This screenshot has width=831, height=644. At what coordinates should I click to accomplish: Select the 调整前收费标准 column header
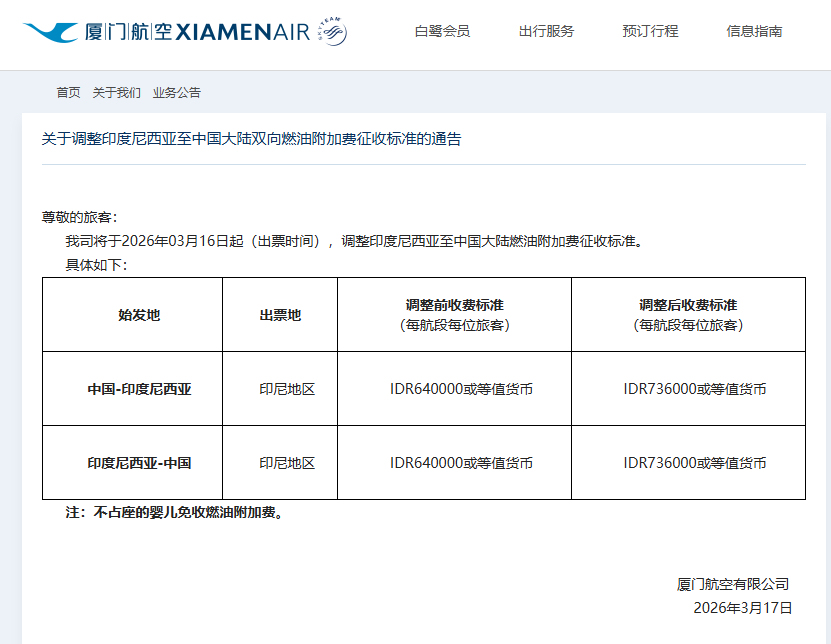pyautogui.click(x=454, y=305)
